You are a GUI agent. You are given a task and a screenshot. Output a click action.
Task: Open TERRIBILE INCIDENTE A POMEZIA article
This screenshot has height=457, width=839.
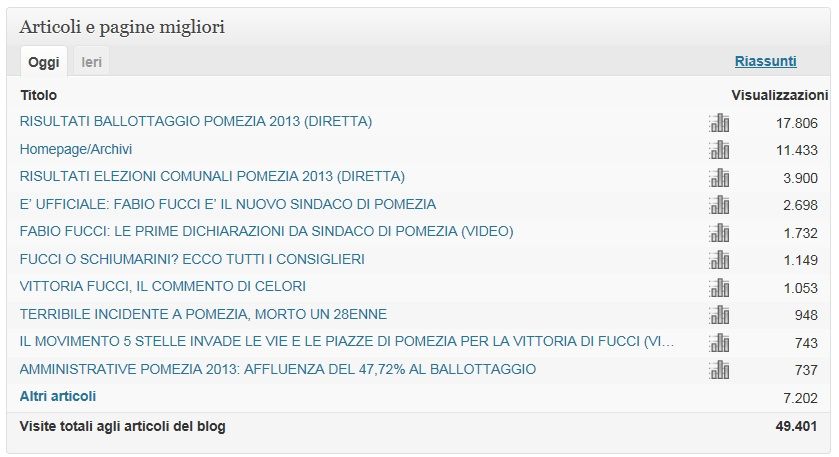[203, 314]
